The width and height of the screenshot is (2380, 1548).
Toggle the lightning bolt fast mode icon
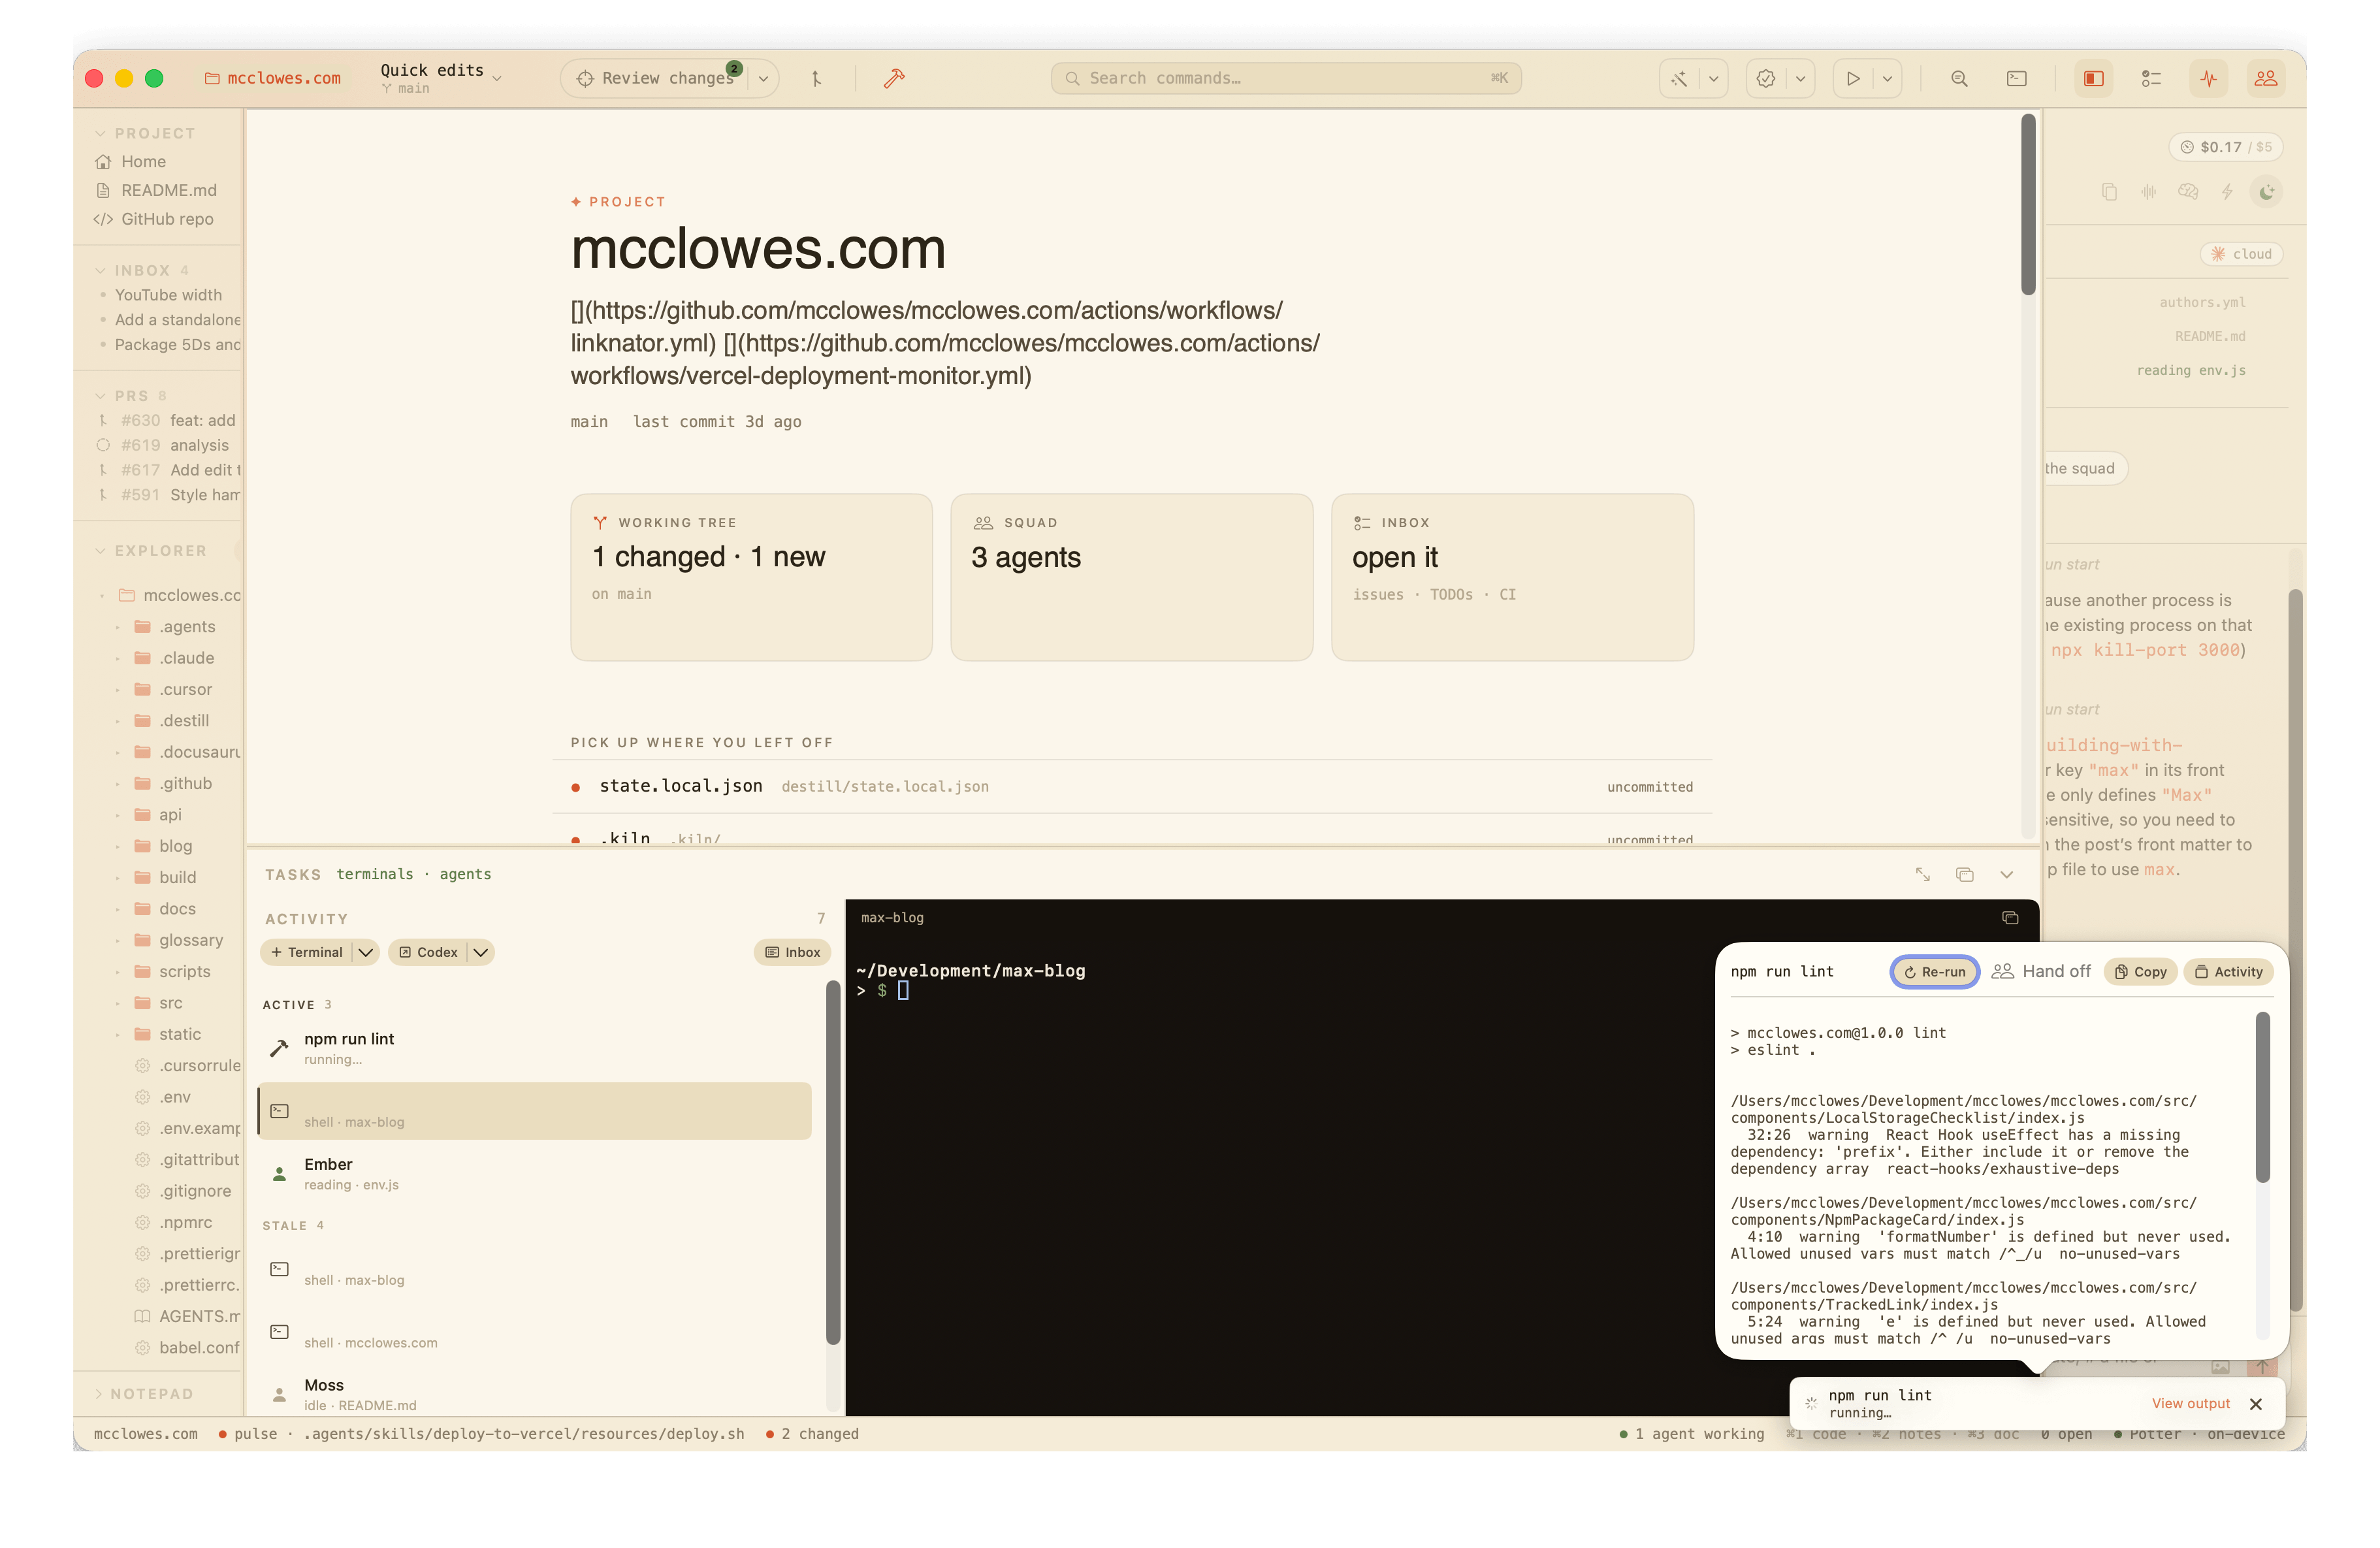coord(2227,191)
